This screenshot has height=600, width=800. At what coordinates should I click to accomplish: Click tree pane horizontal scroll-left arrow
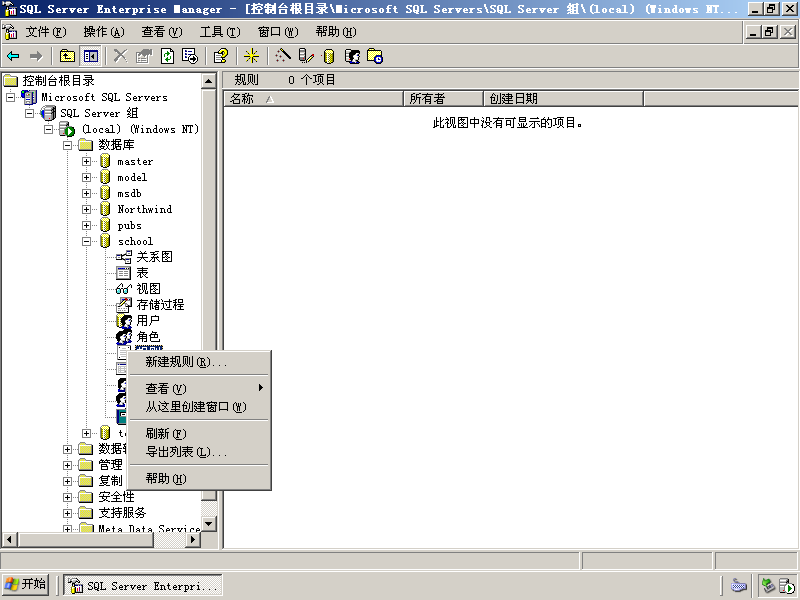coord(10,540)
